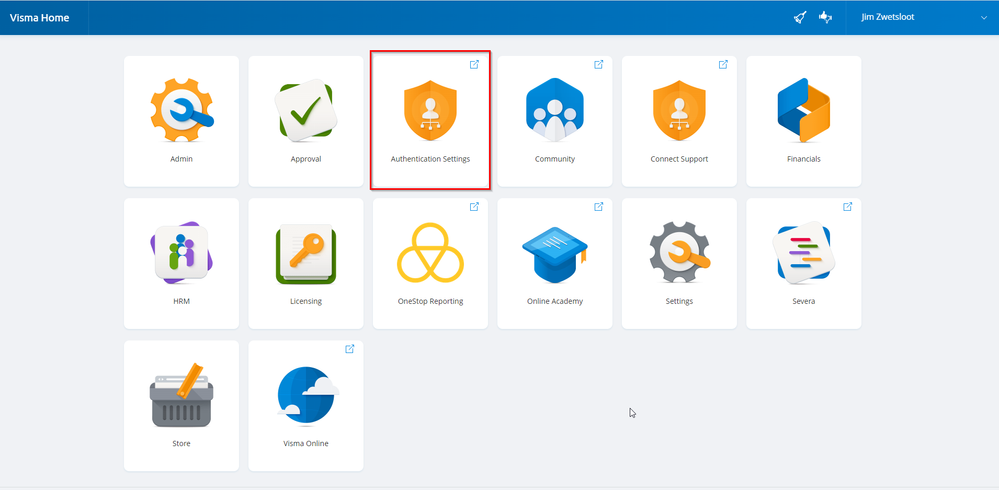999x490 pixels.
Task: Open the Licensing key icon
Action: click(x=306, y=254)
